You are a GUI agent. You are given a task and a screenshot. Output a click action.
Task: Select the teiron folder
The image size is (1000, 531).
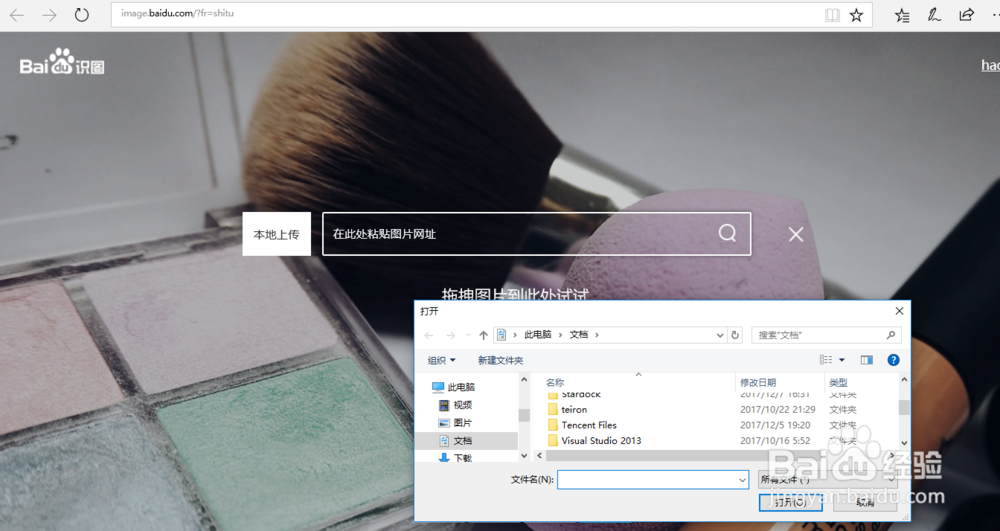pyautogui.click(x=574, y=409)
